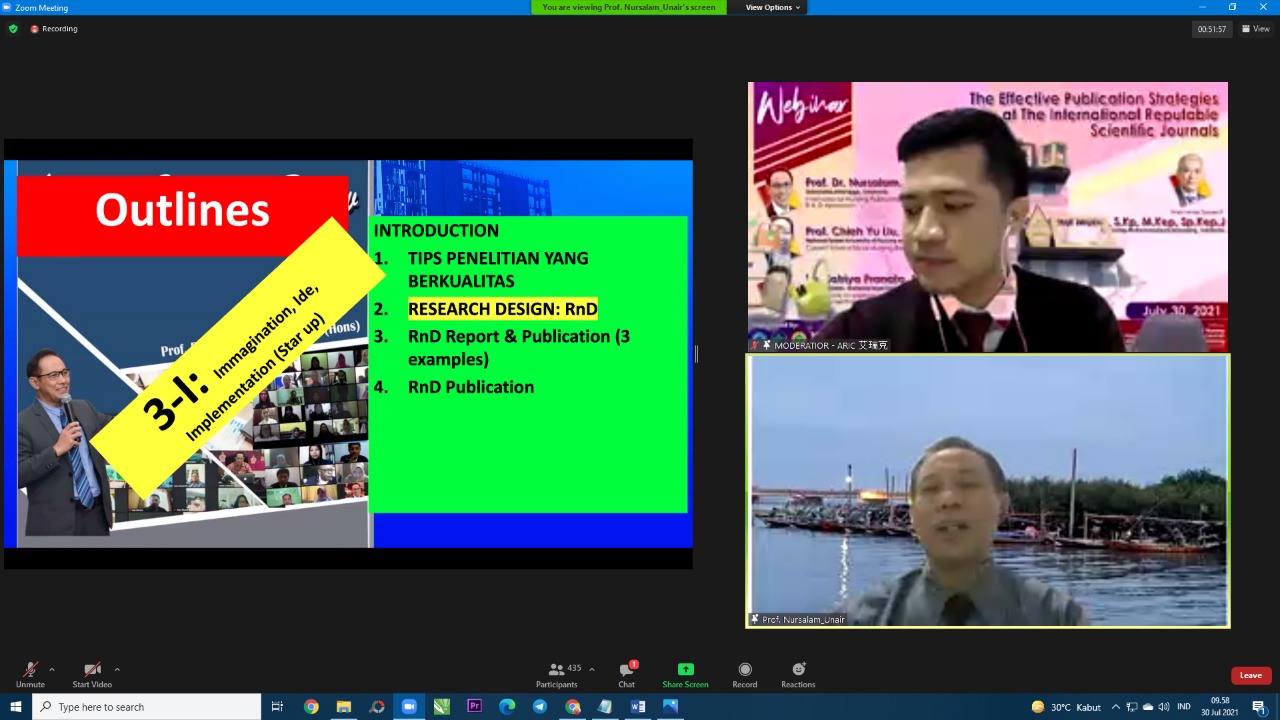1280x720 pixels.
Task: Open the Photos app taskbar icon
Action: click(670, 707)
